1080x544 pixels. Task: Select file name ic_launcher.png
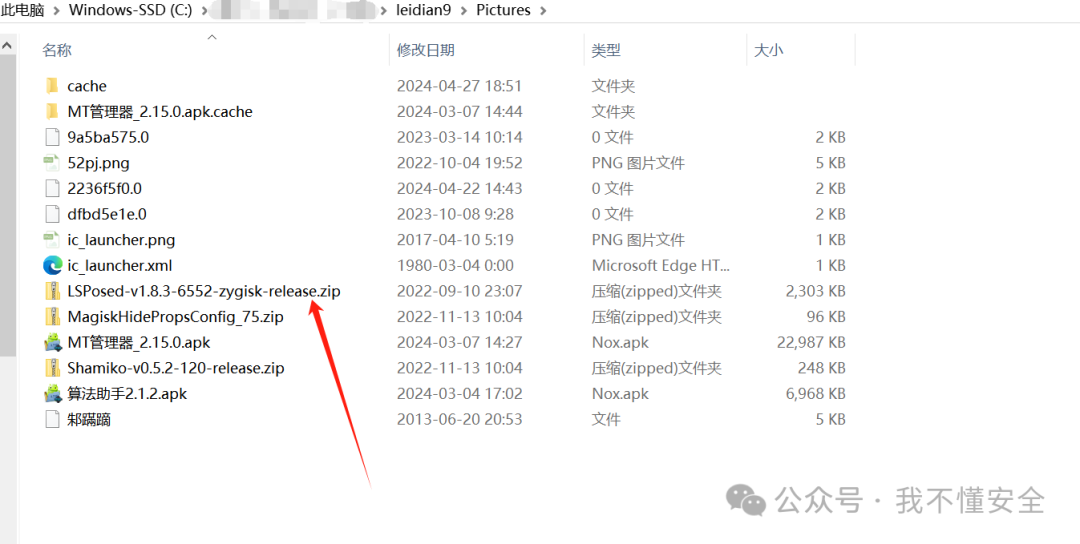(121, 240)
